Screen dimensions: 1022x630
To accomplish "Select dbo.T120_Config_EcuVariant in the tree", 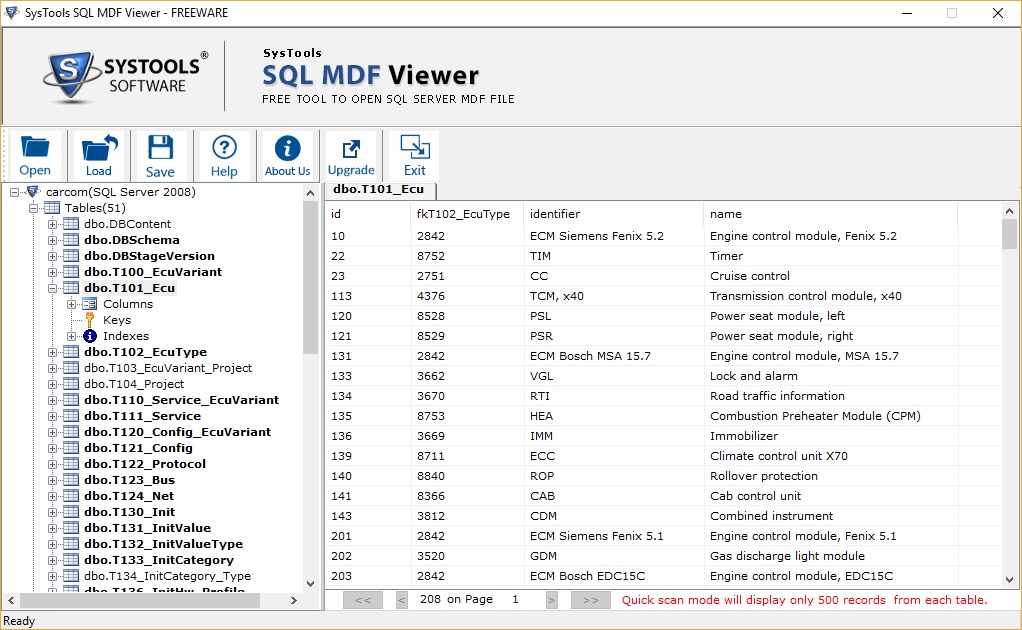I will 177,432.
